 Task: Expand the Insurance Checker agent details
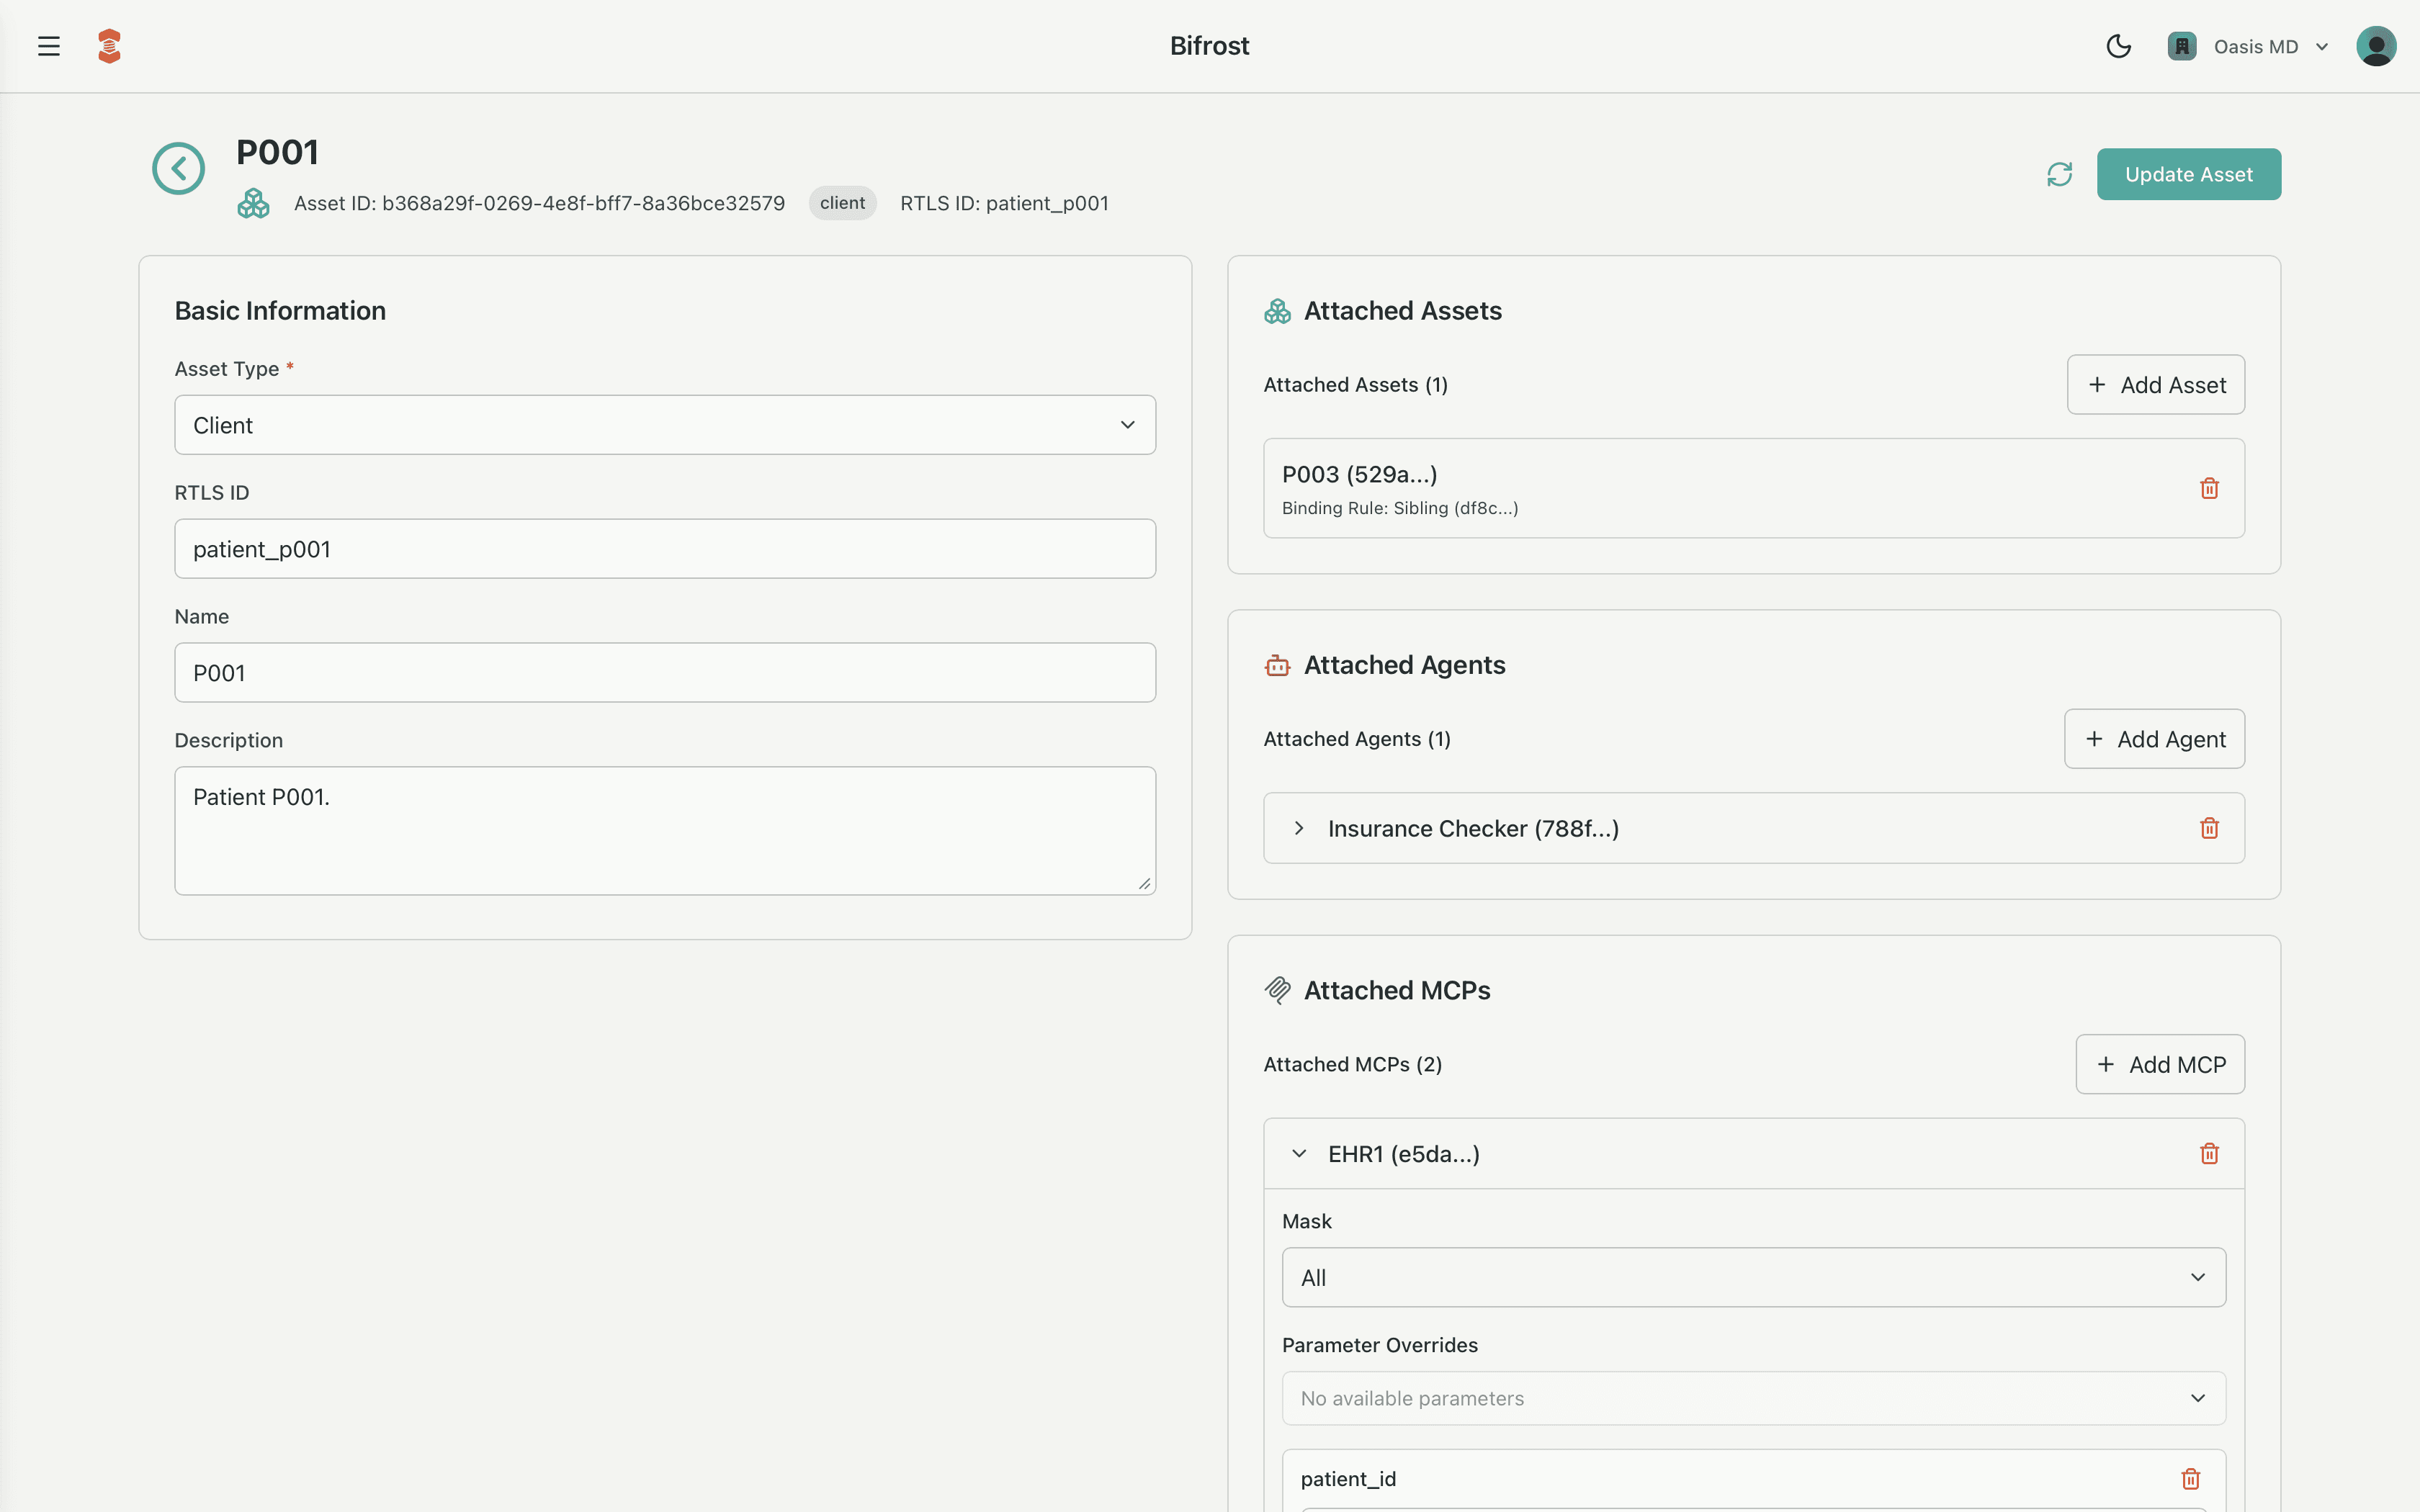[1299, 828]
